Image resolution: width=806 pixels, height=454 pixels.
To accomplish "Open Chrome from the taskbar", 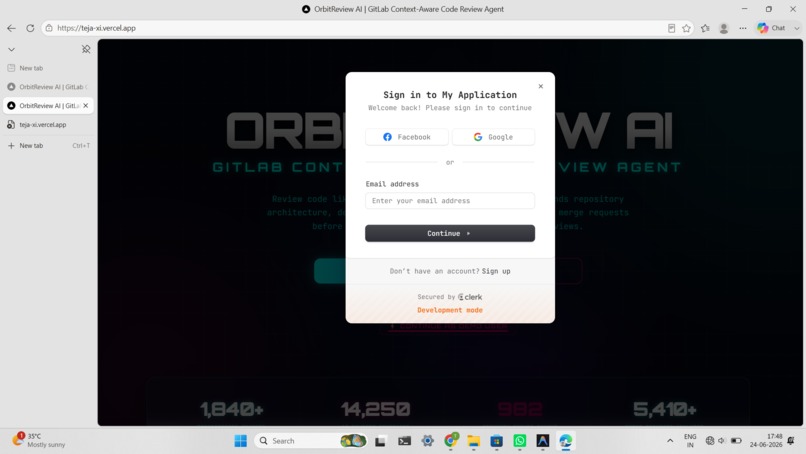I will click(x=451, y=441).
